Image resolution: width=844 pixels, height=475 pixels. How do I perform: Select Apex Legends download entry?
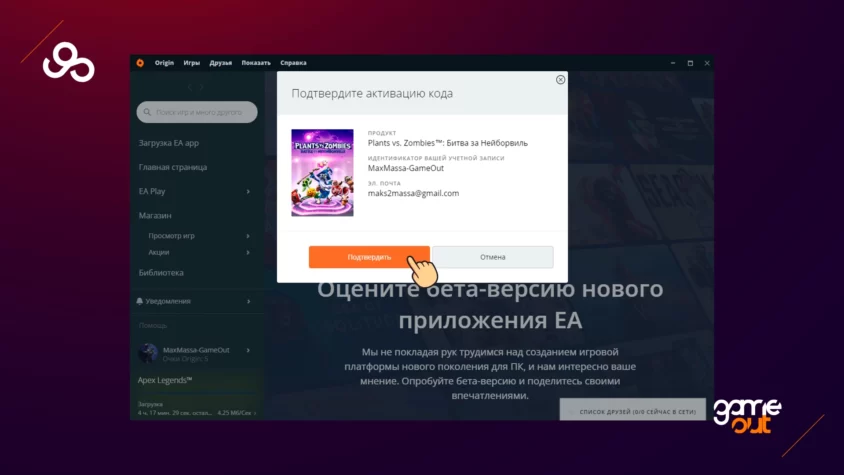click(x=165, y=380)
